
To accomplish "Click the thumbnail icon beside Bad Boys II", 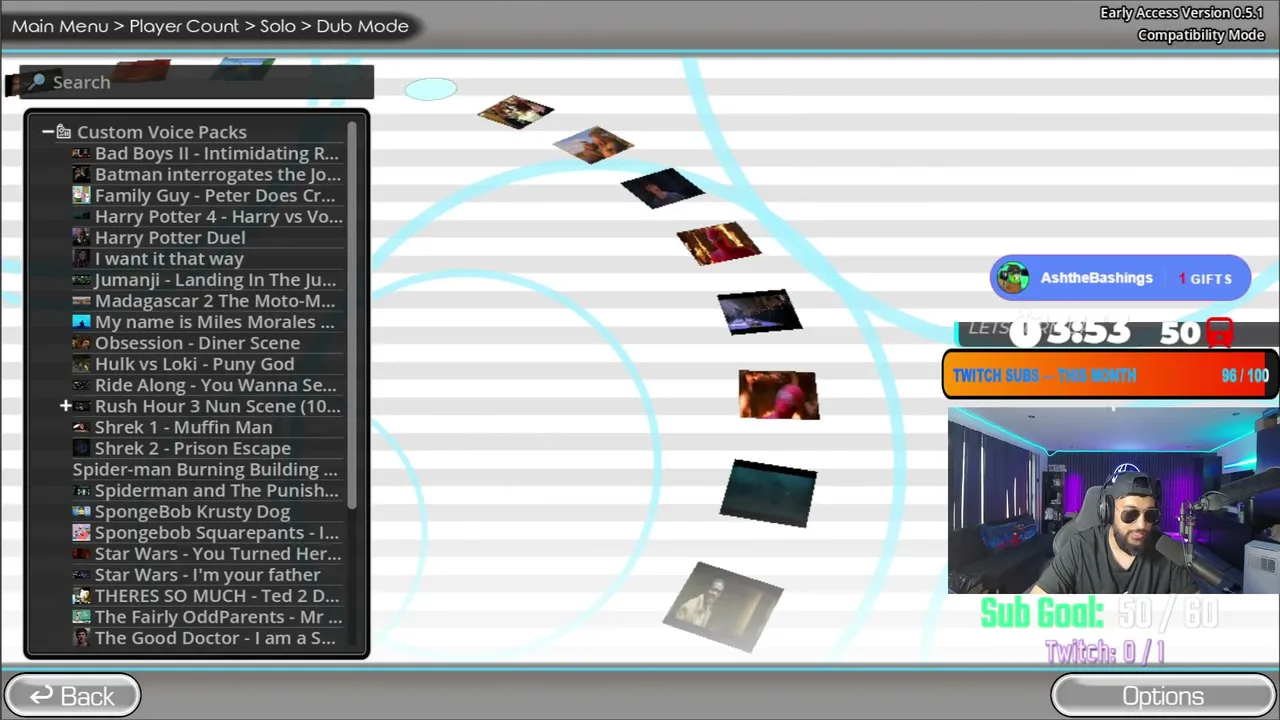I will point(81,154).
